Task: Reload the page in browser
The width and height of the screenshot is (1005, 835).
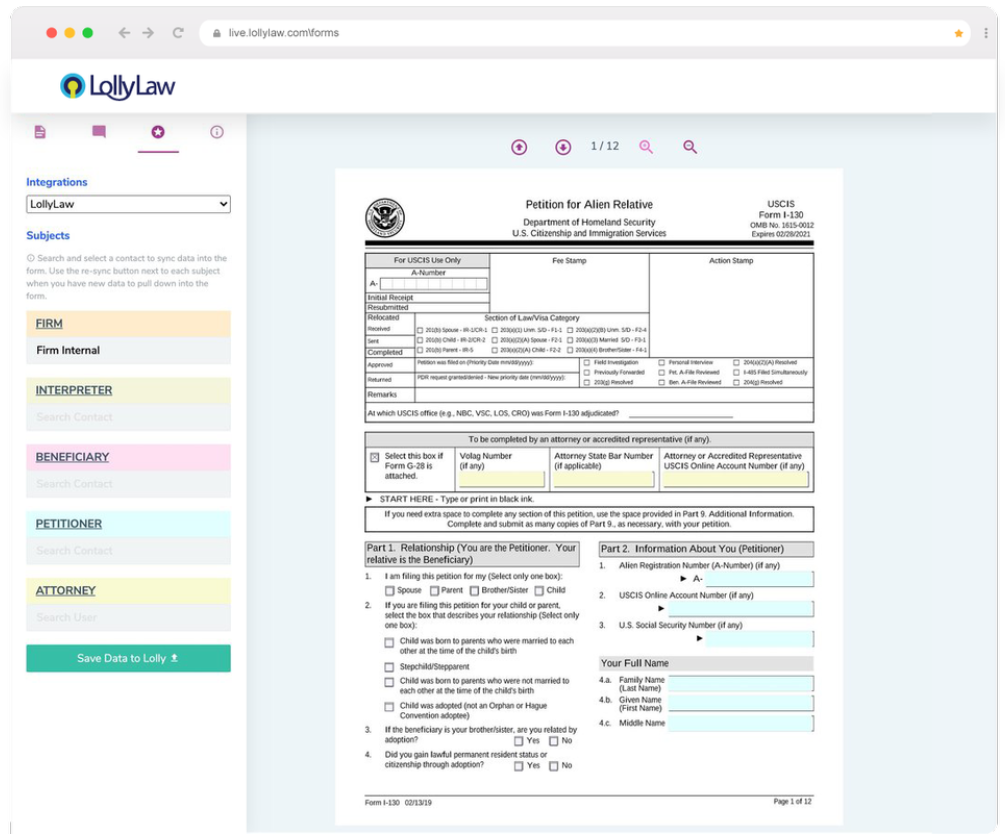Action: 178,33
